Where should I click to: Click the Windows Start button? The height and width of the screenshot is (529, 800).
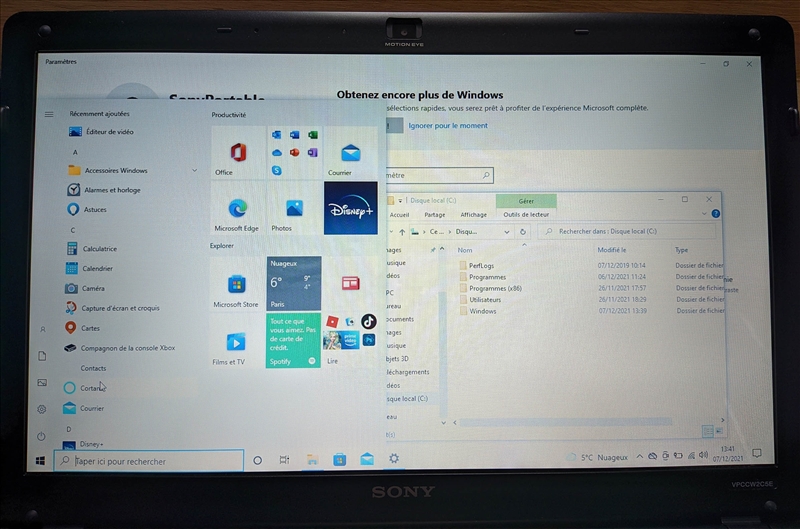(40, 461)
